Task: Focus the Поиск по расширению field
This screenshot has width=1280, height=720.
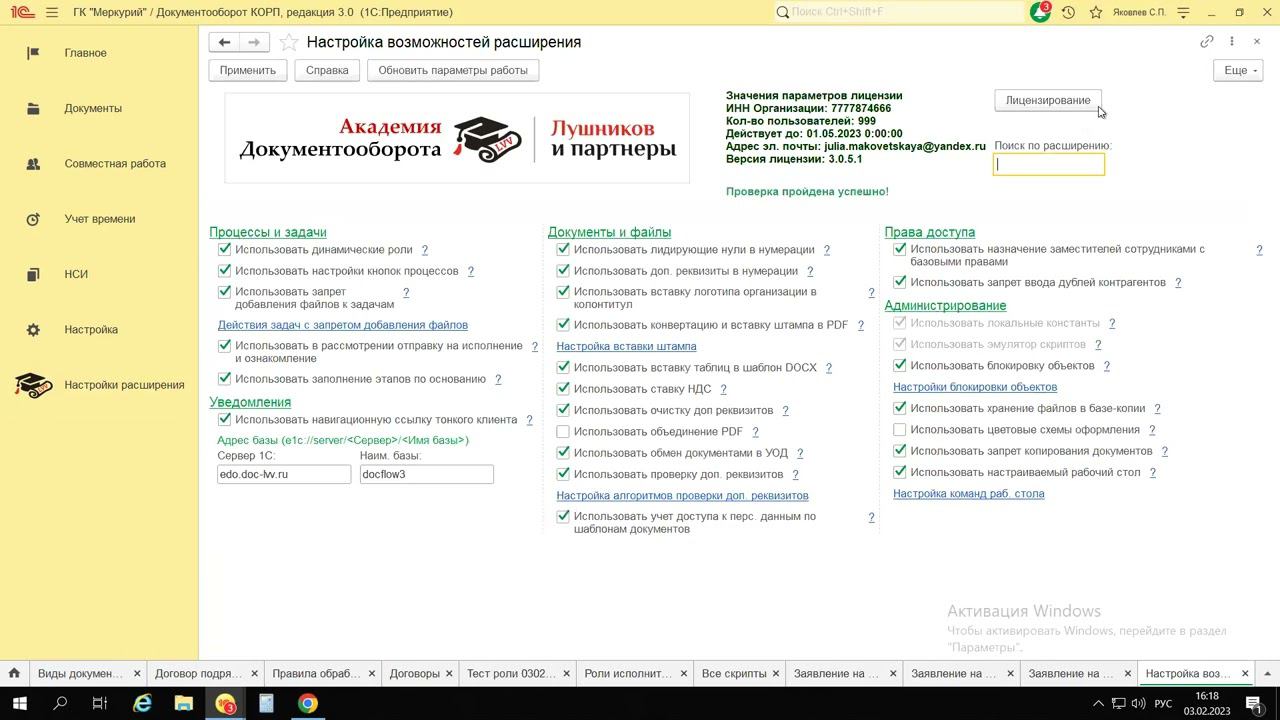Action: point(1049,165)
